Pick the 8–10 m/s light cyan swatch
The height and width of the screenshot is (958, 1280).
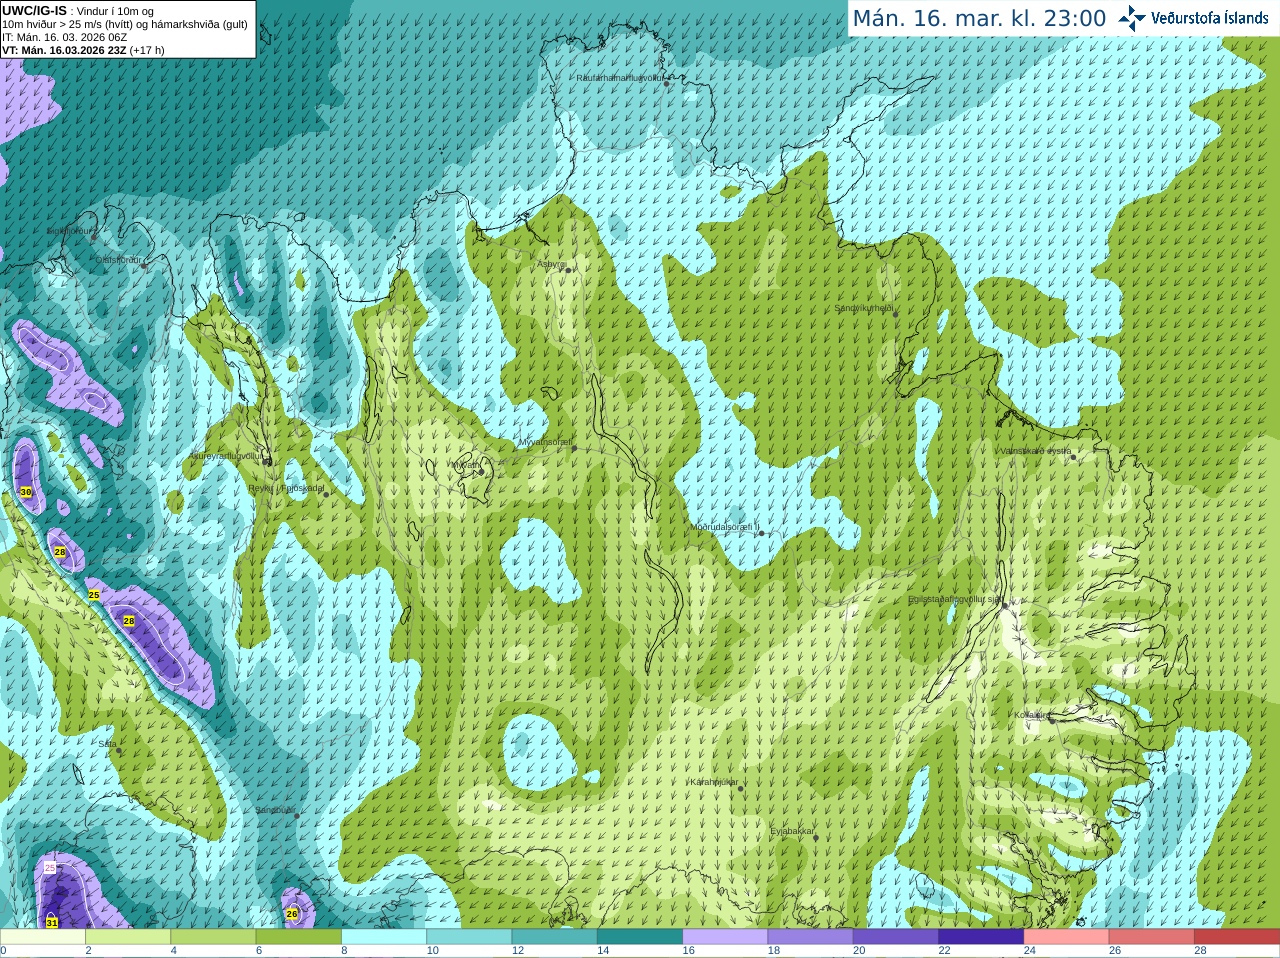tap(384, 937)
